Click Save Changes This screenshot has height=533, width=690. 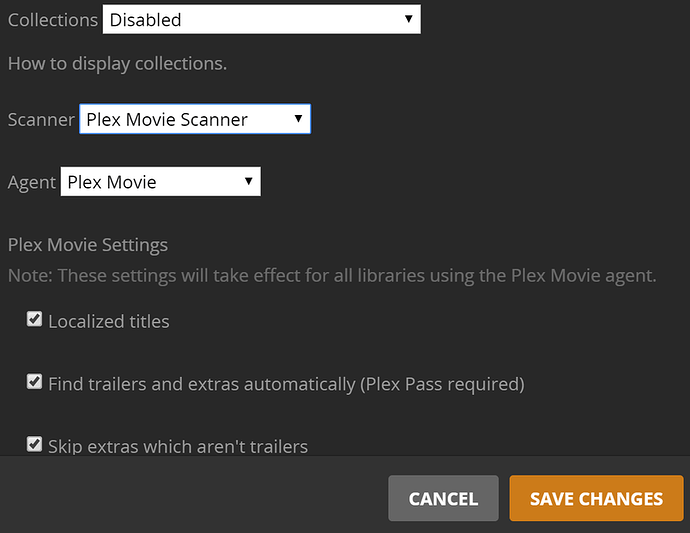(596, 499)
